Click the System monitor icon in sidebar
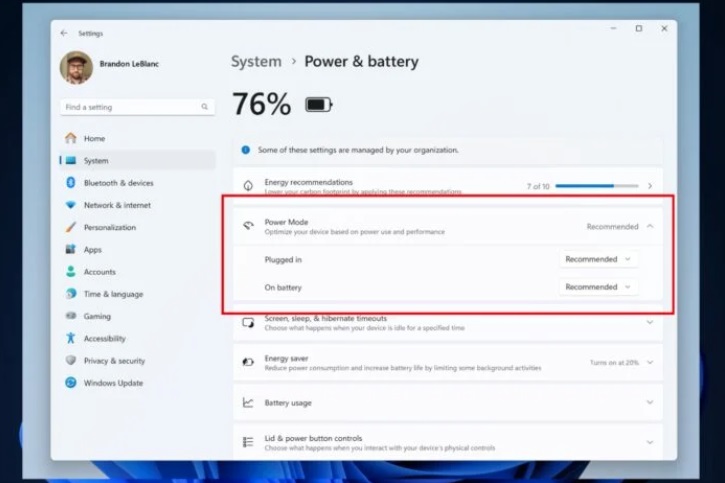725x483 pixels. click(71, 160)
